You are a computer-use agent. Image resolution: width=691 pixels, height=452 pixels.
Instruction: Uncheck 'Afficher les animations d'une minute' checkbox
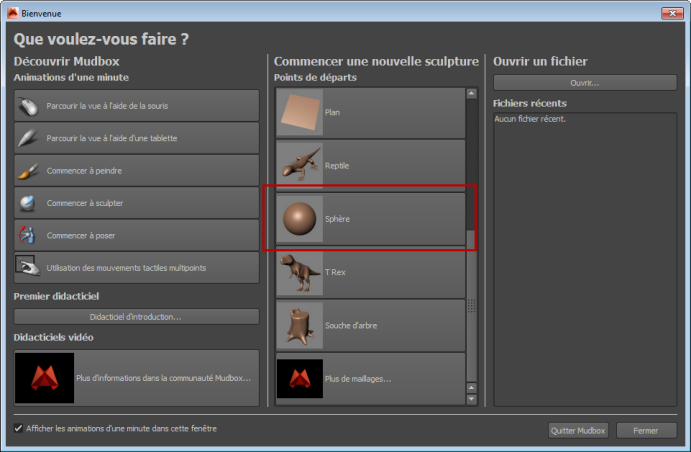[18, 428]
